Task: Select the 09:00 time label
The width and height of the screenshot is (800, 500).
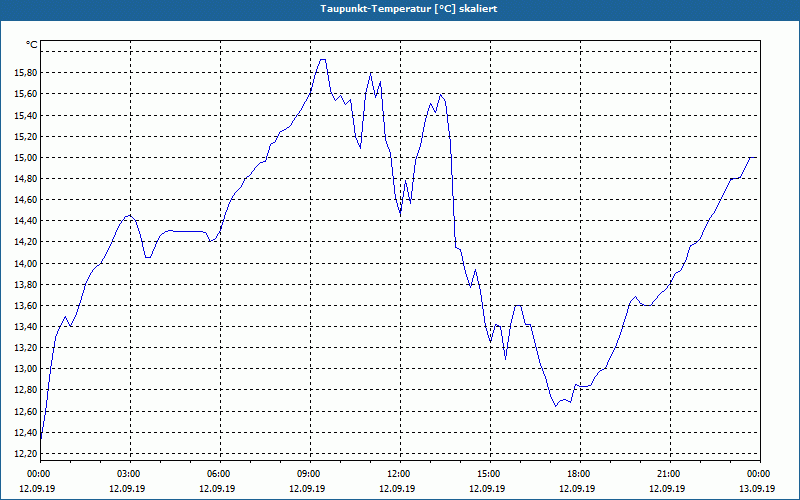Action: 311,474
